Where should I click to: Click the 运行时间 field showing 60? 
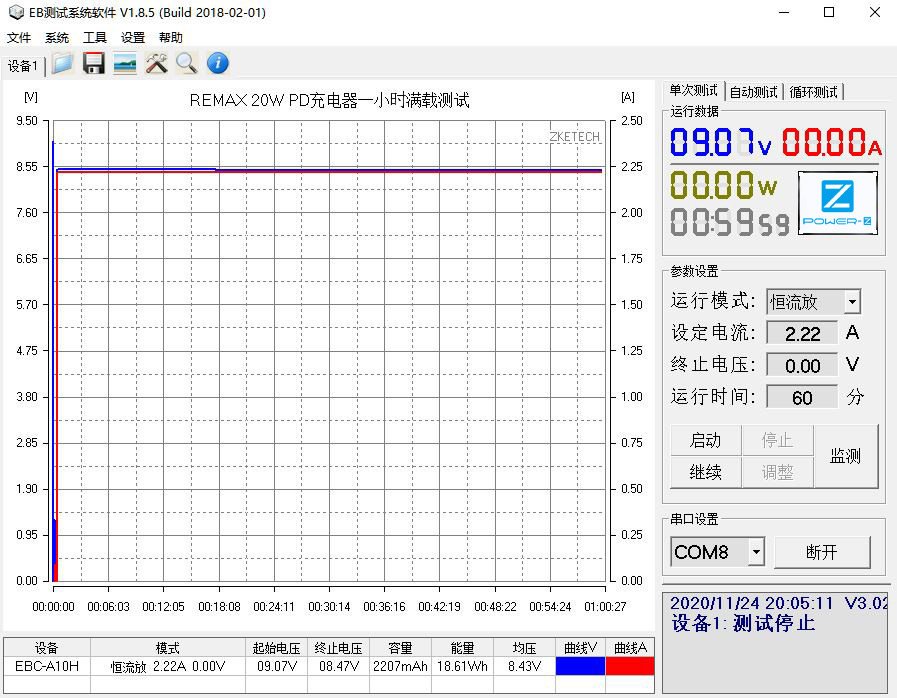pos(802,397)
